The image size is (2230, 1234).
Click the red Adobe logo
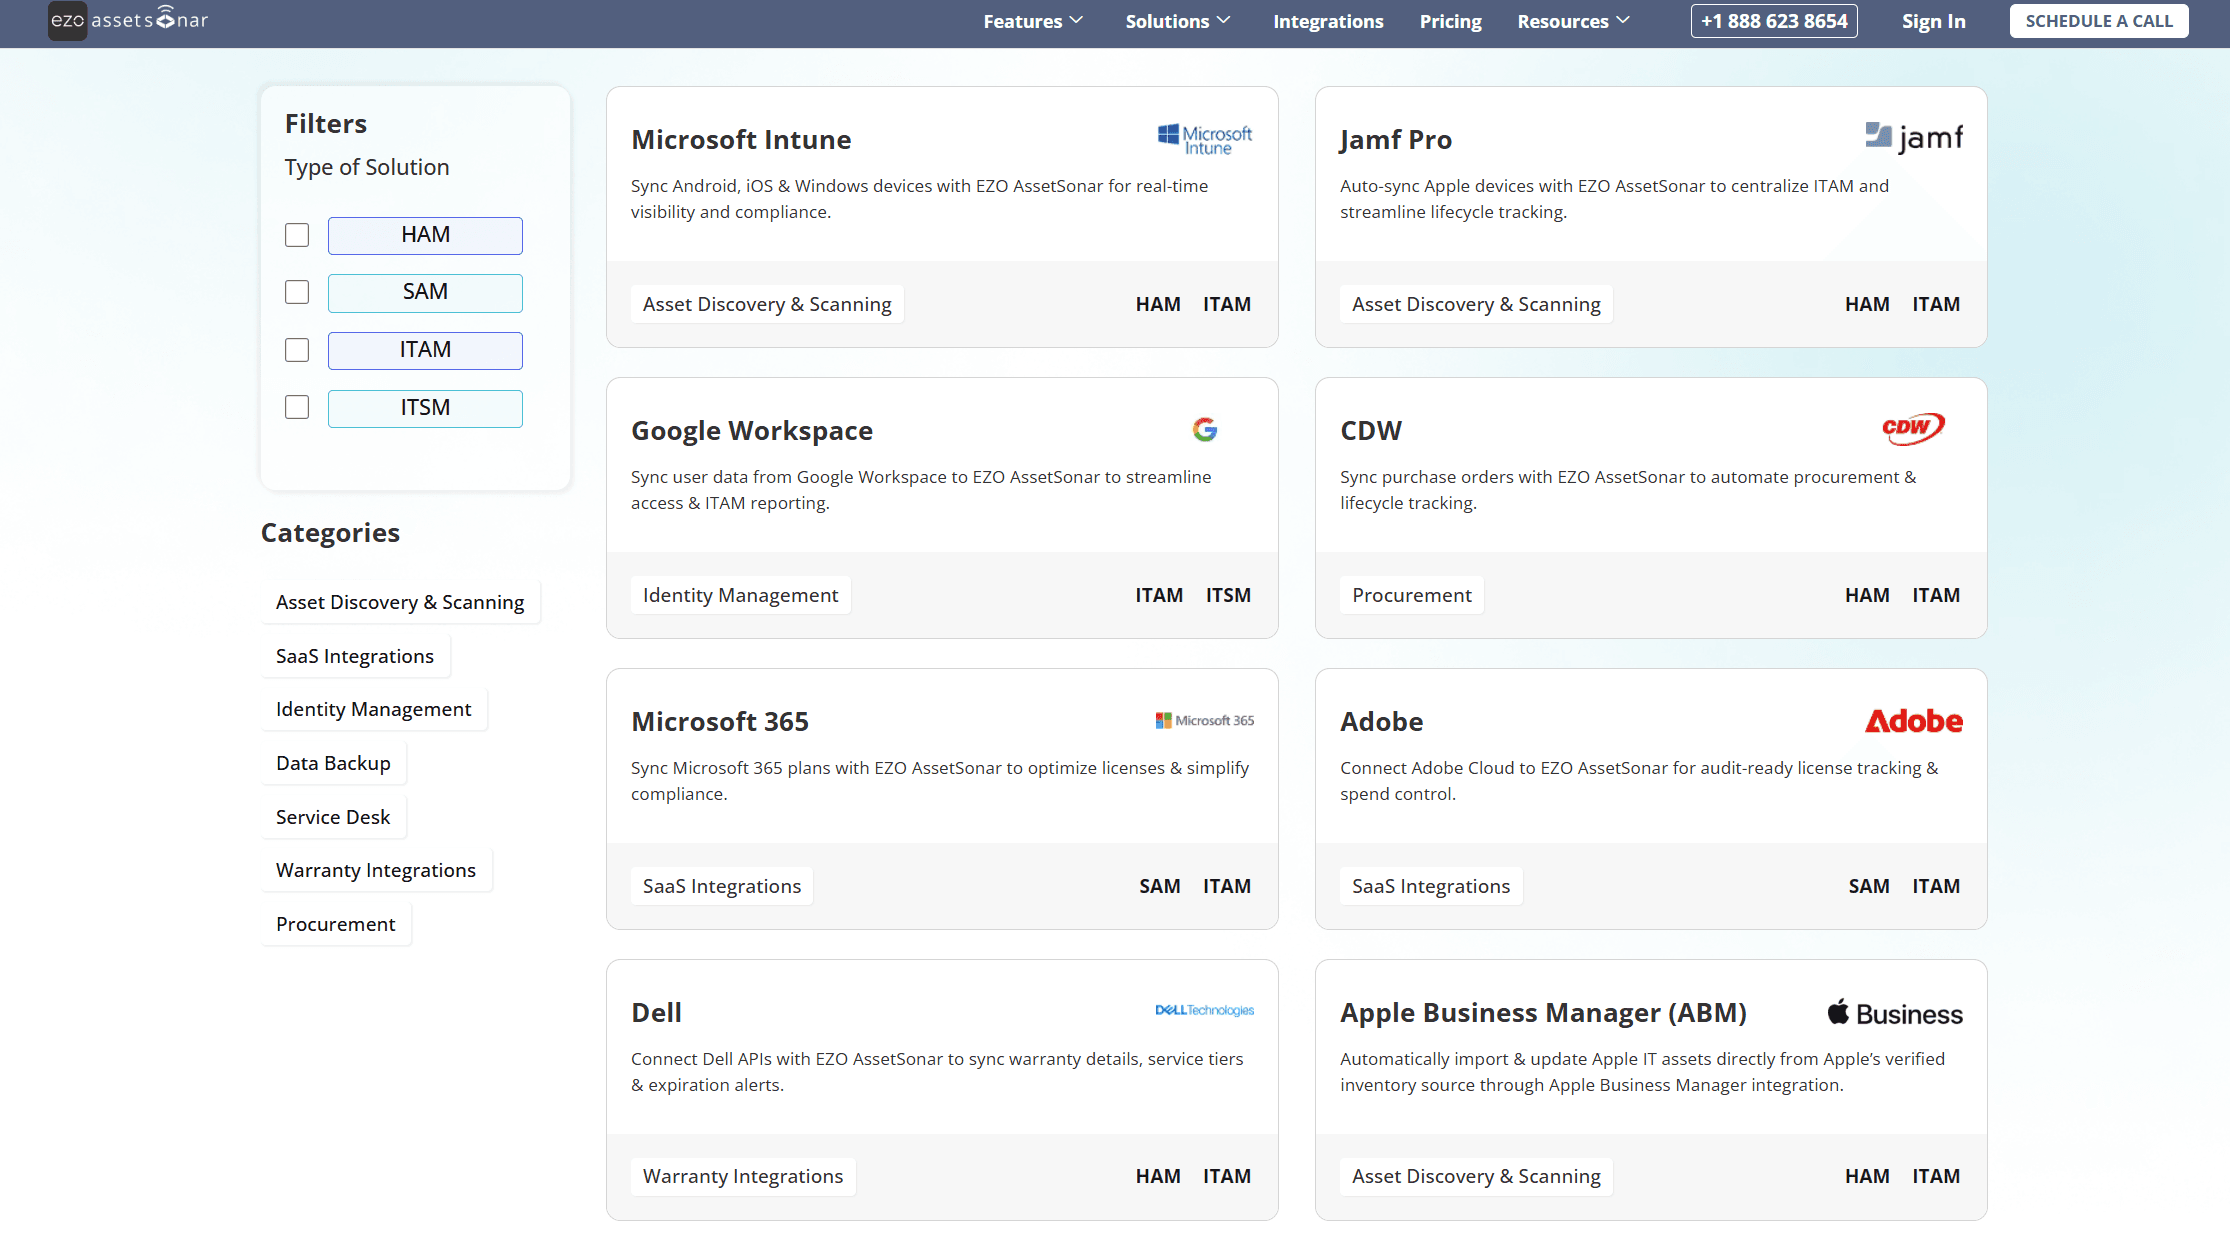click(1913, 721)
